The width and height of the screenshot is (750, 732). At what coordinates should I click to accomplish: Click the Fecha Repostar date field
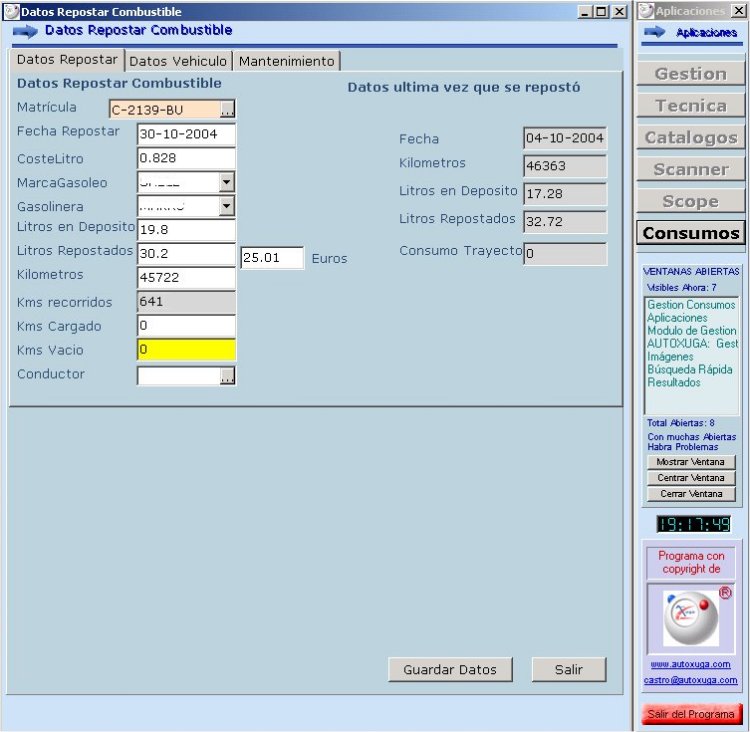click(x=186, y=134)
